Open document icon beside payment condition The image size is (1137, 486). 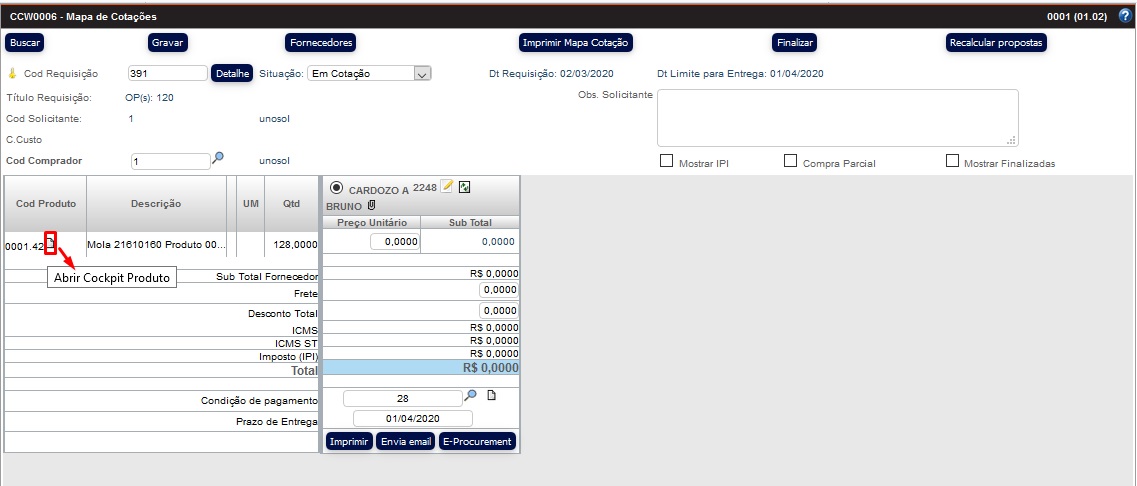coord(491,396)
